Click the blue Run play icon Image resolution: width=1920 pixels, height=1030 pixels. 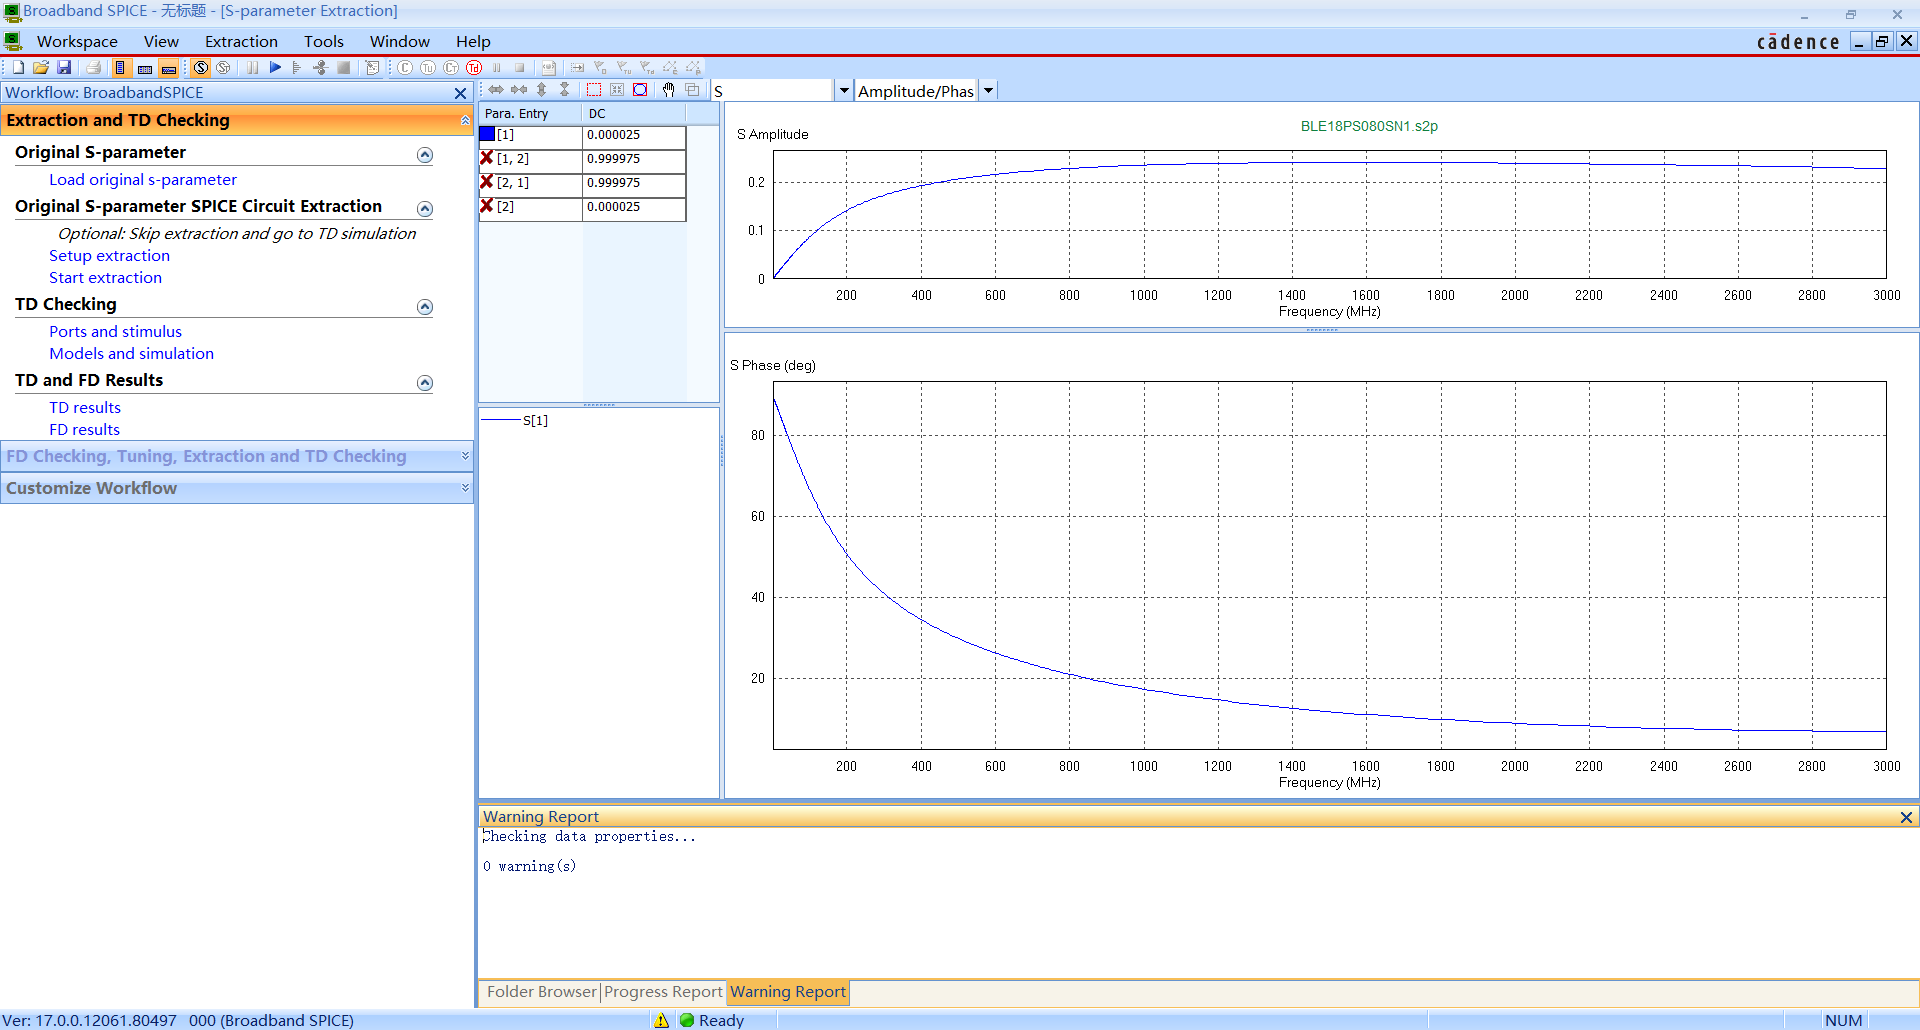275,68
